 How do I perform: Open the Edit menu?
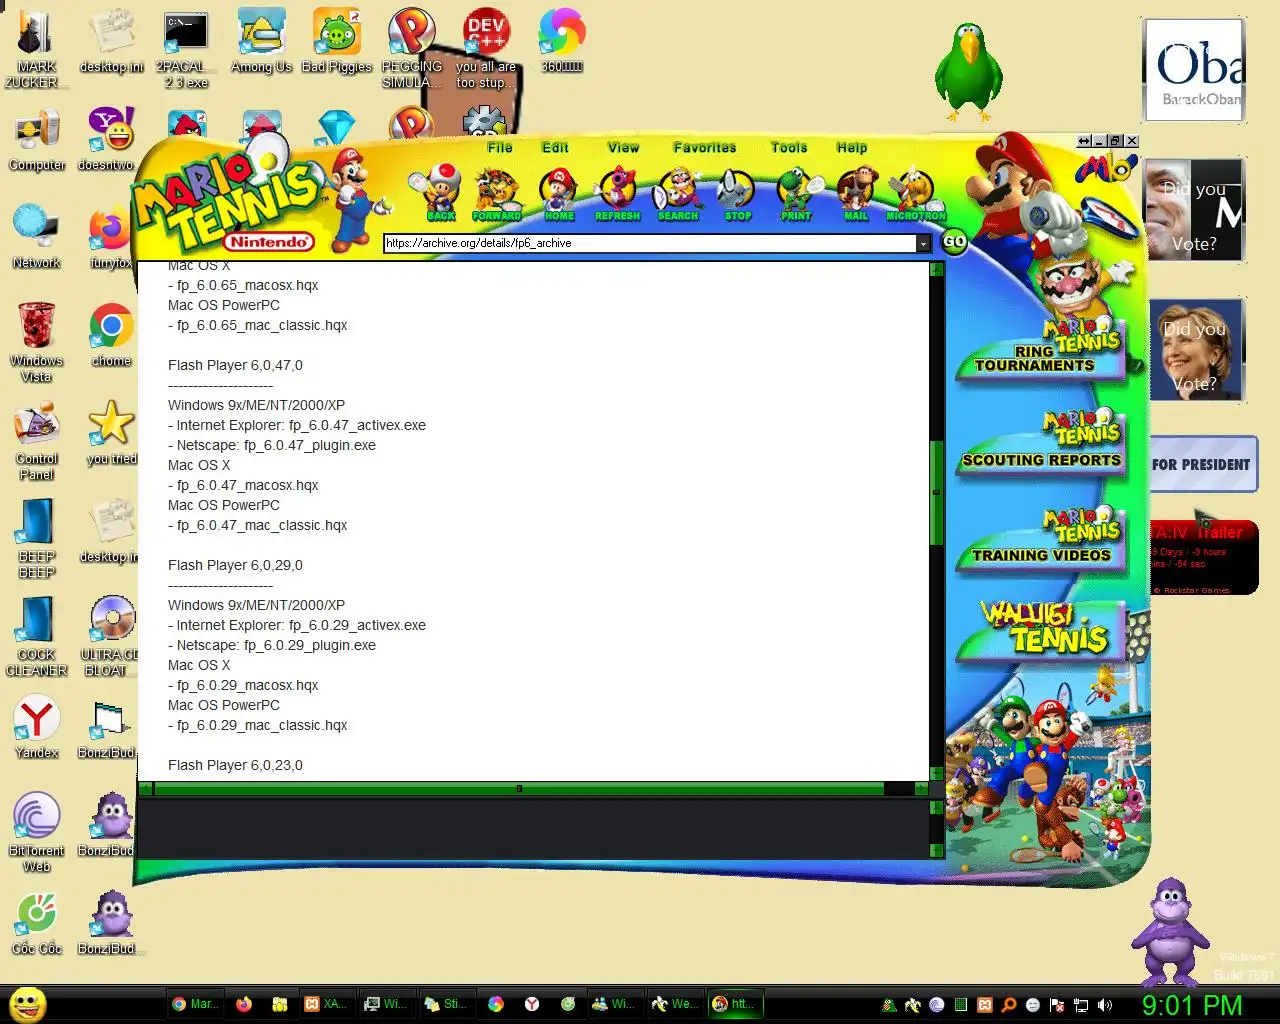(555, 147)
